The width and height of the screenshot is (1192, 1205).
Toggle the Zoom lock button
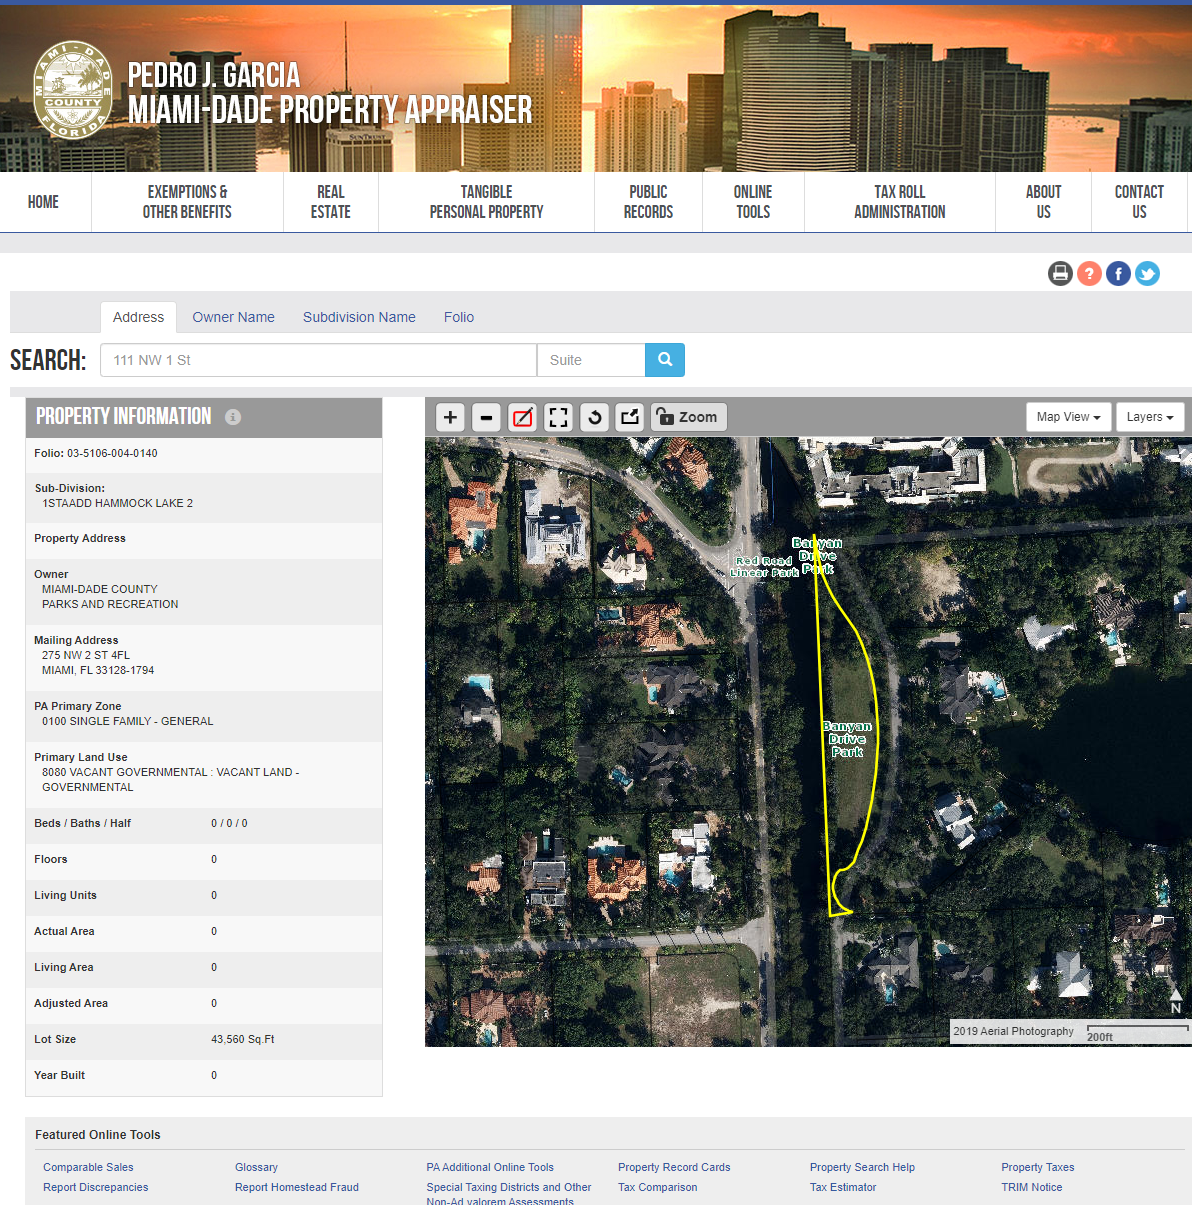pos(688,417)
